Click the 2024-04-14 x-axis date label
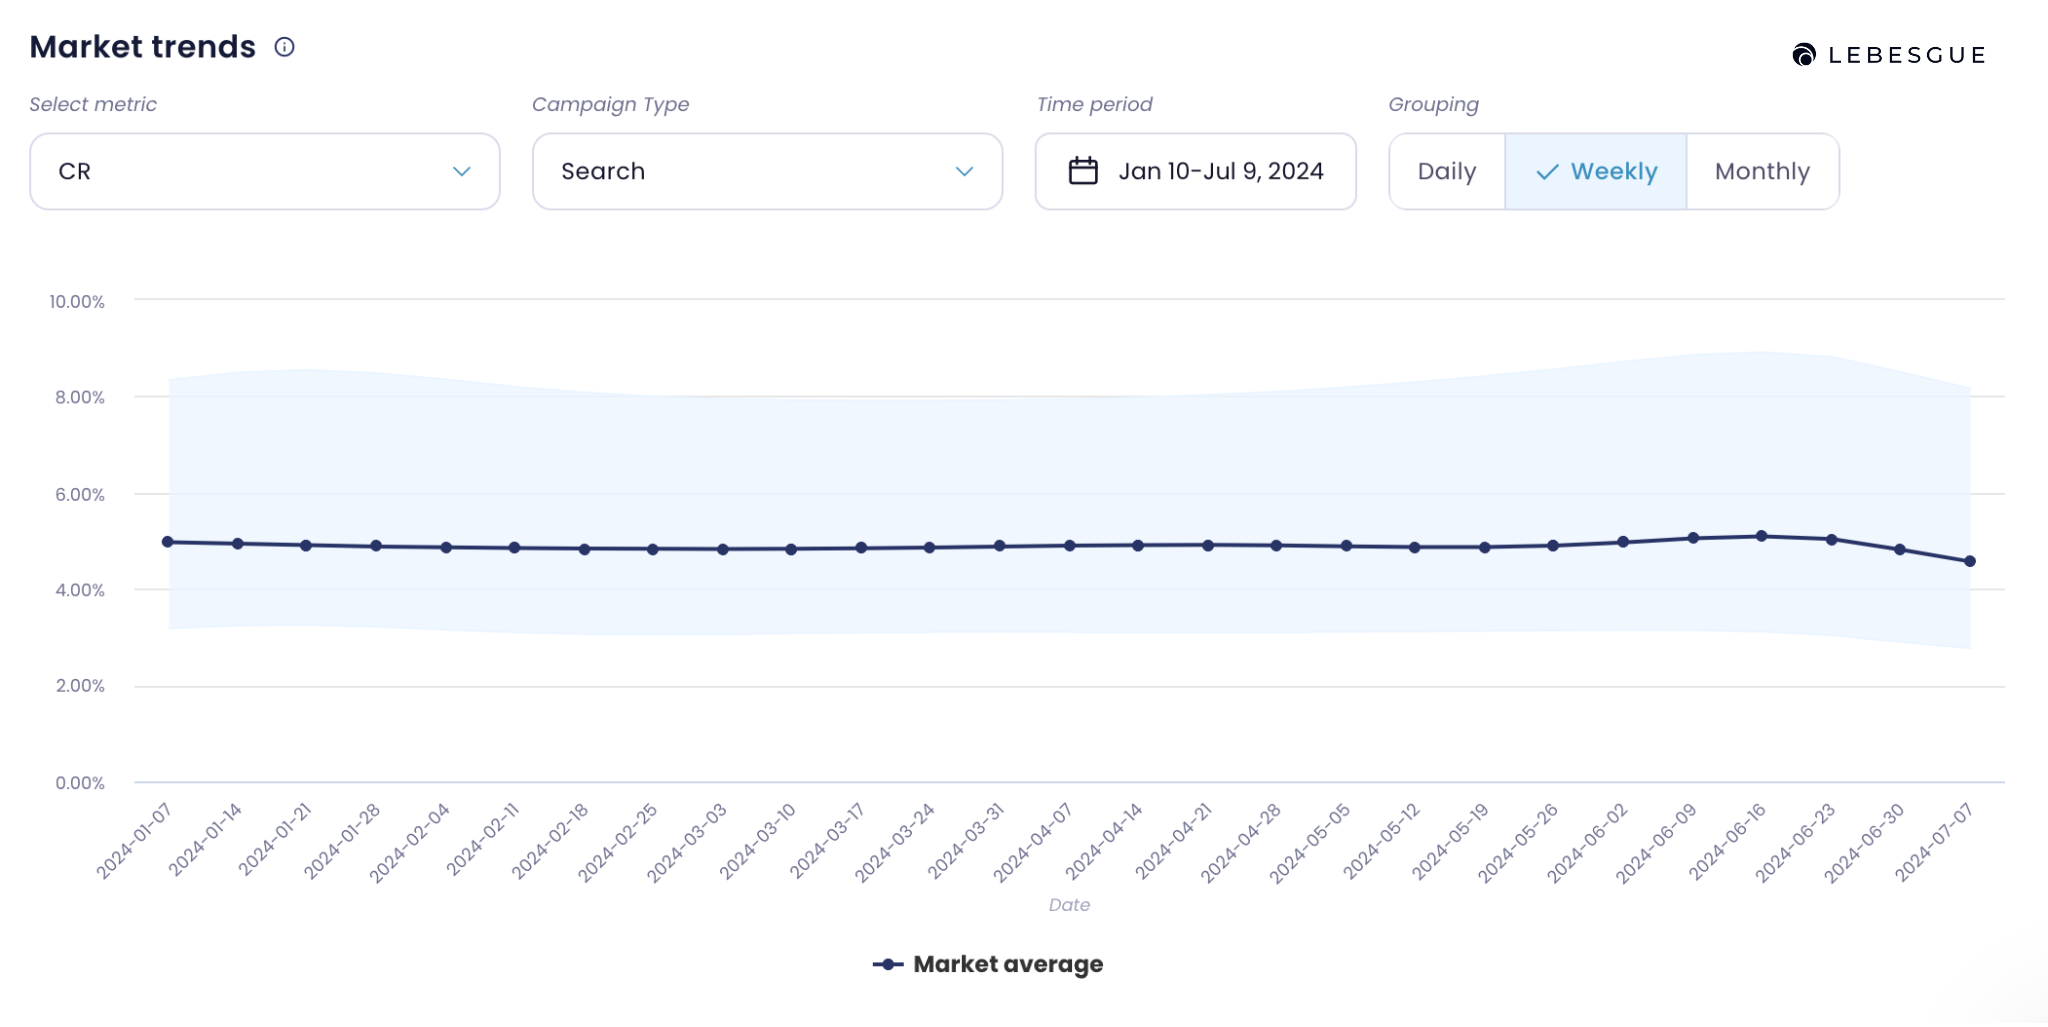The image size is (2048, 1027). 1104,841
